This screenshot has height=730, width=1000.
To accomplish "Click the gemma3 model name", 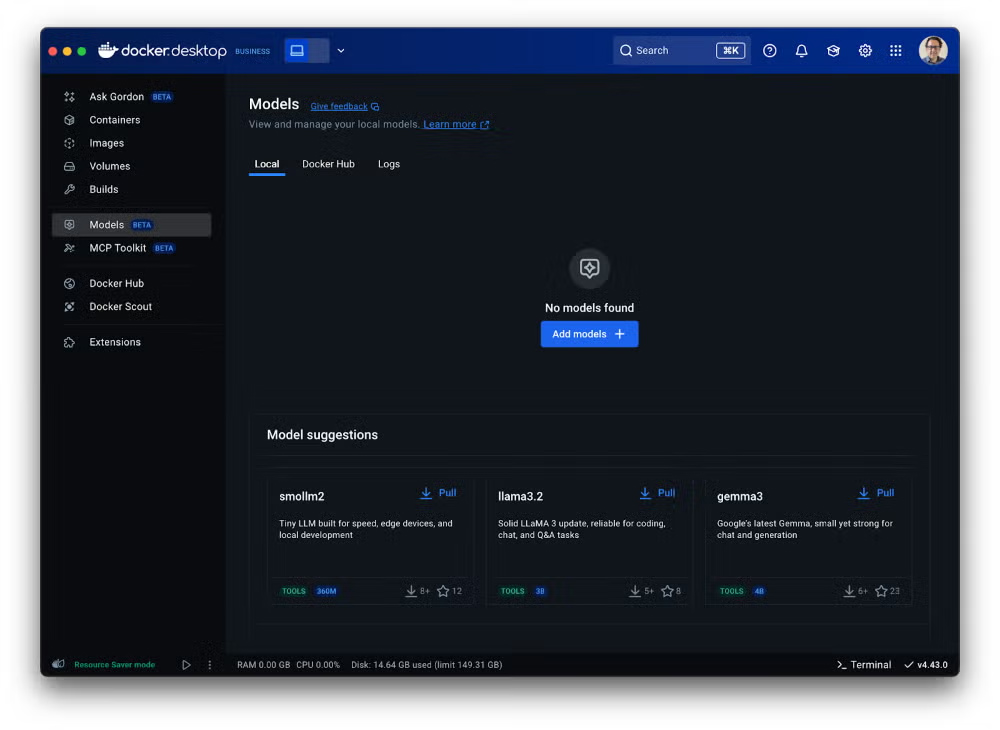I will (740, 496).
